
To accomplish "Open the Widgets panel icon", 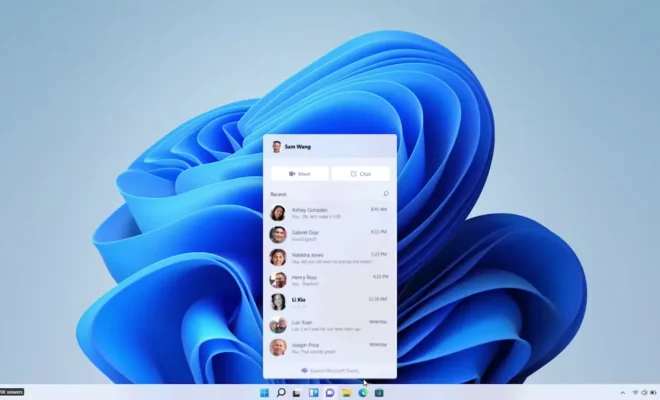I will (314, 393).
